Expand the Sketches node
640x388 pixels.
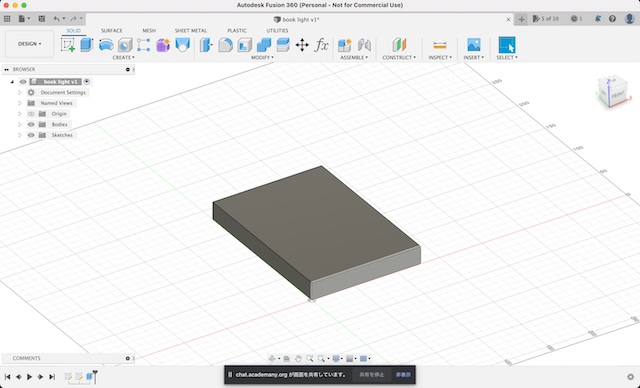pos(20,135)
